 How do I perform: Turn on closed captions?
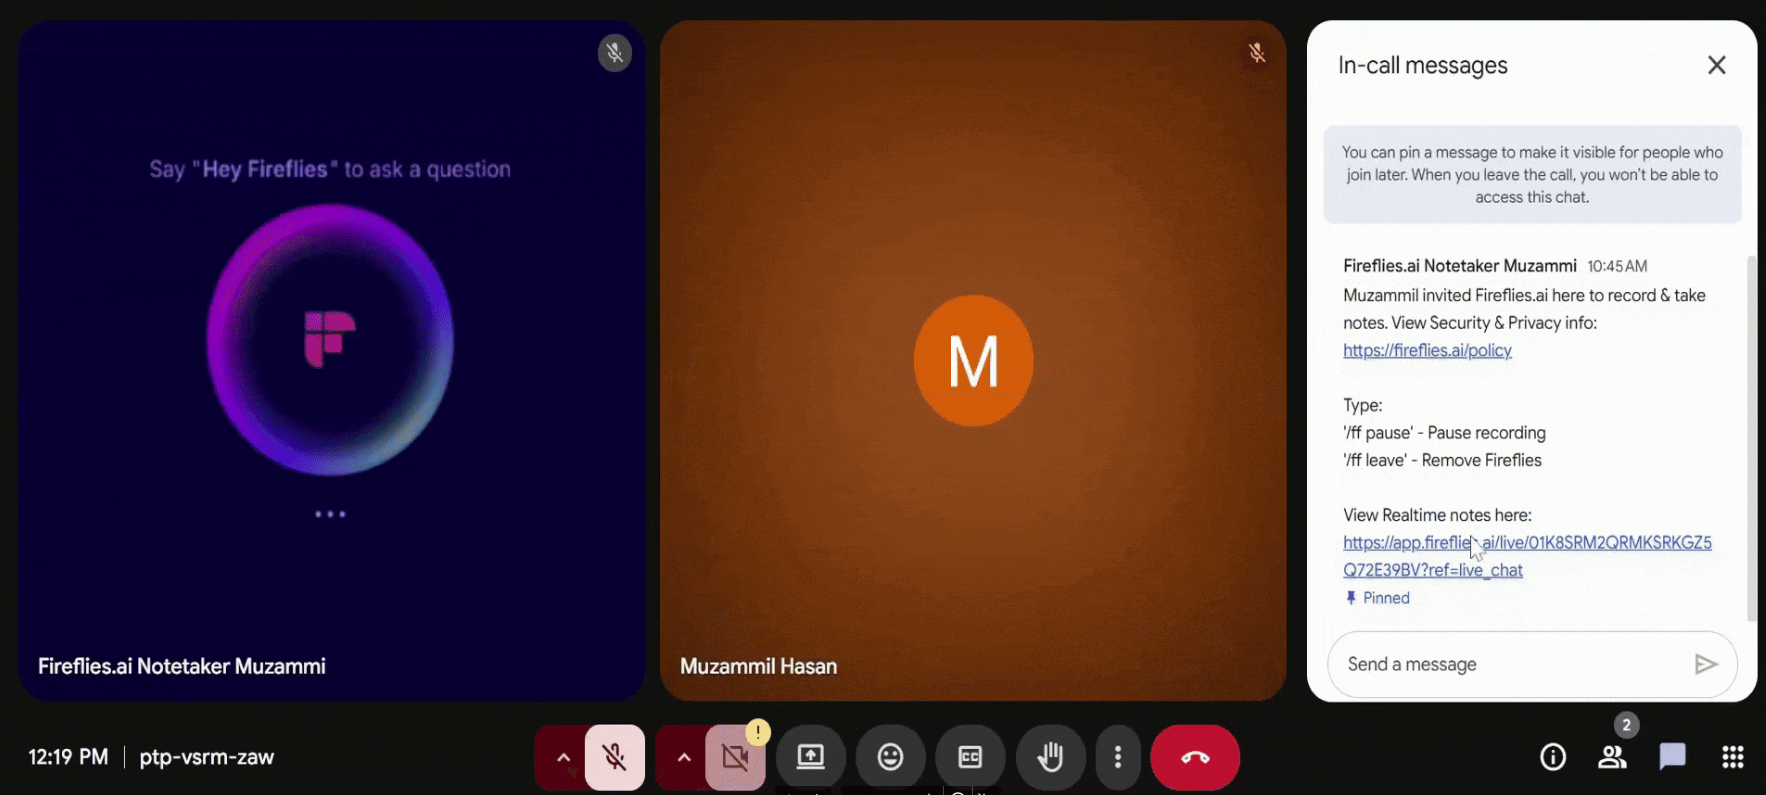pyautogui.click(x=970, y=757)
